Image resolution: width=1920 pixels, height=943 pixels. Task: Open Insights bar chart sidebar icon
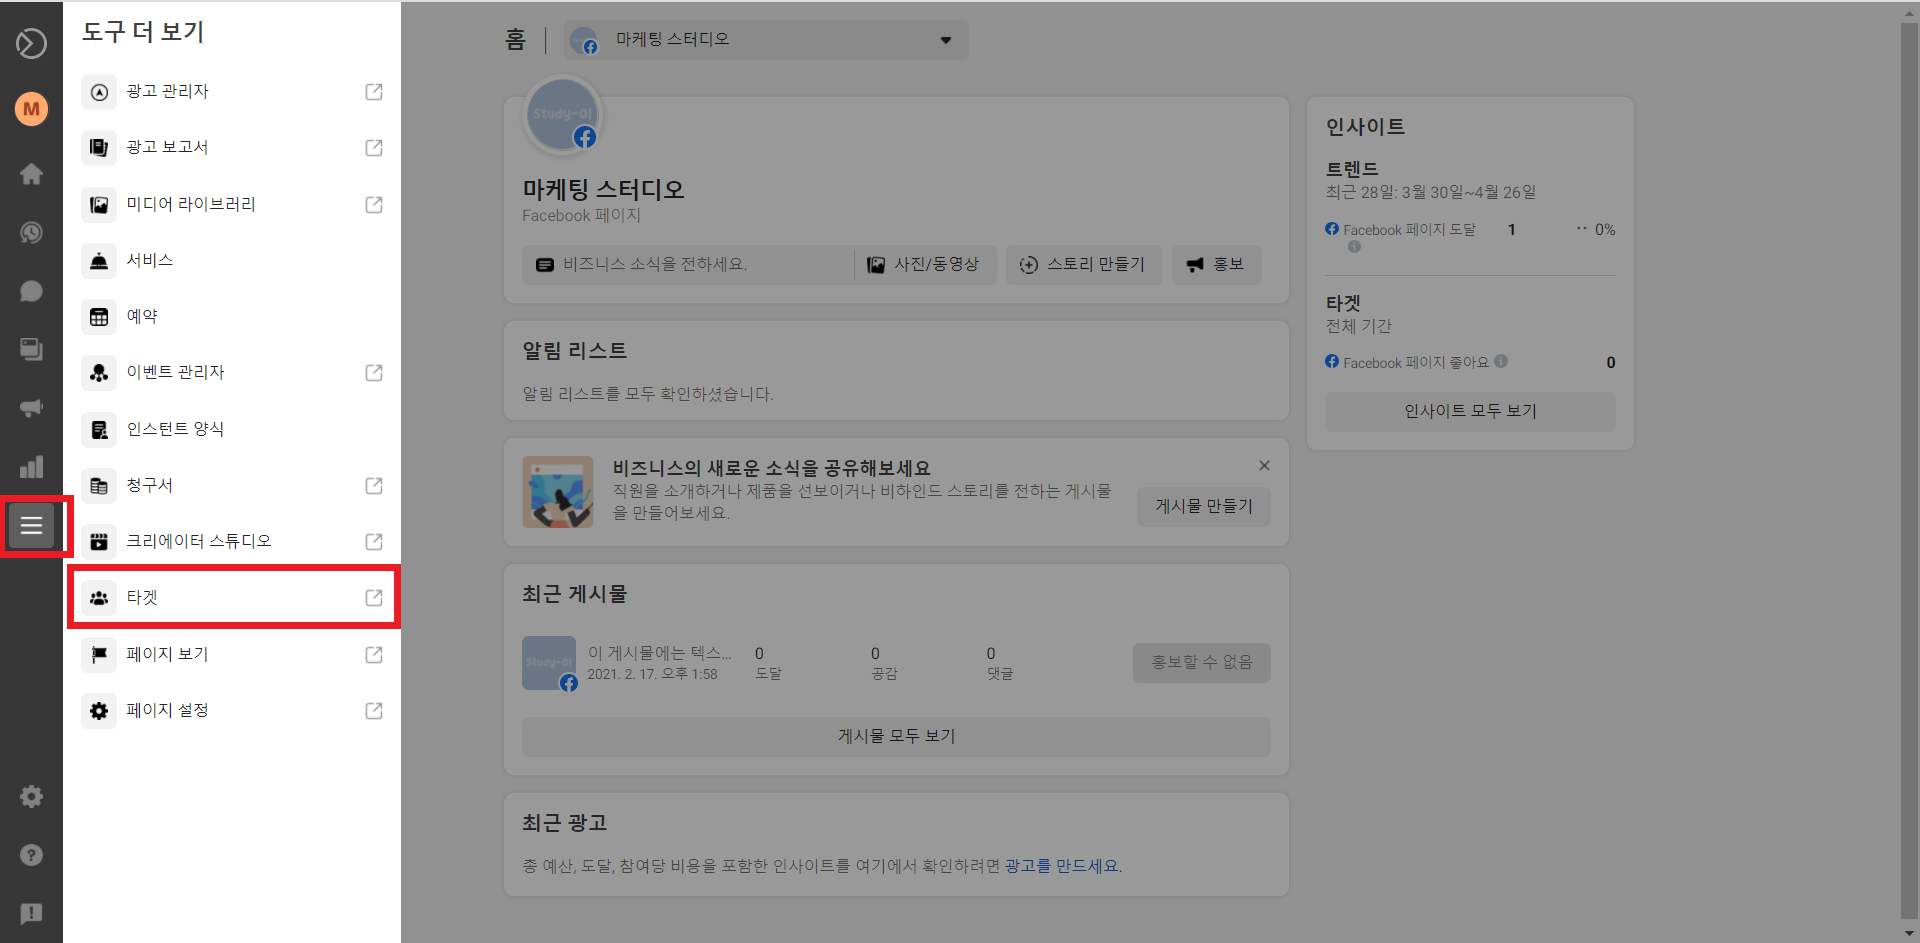click(x=31, y=466)
